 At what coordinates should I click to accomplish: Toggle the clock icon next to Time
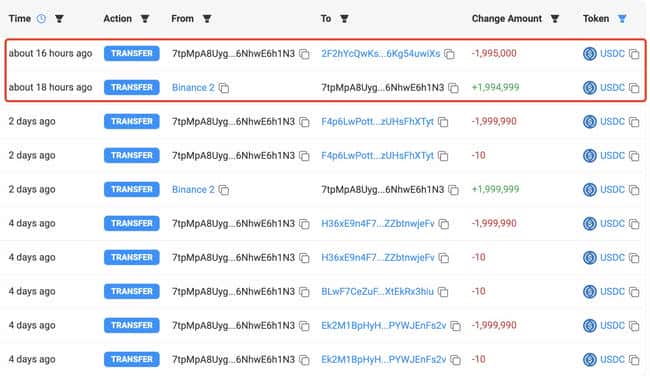[41, 19]
